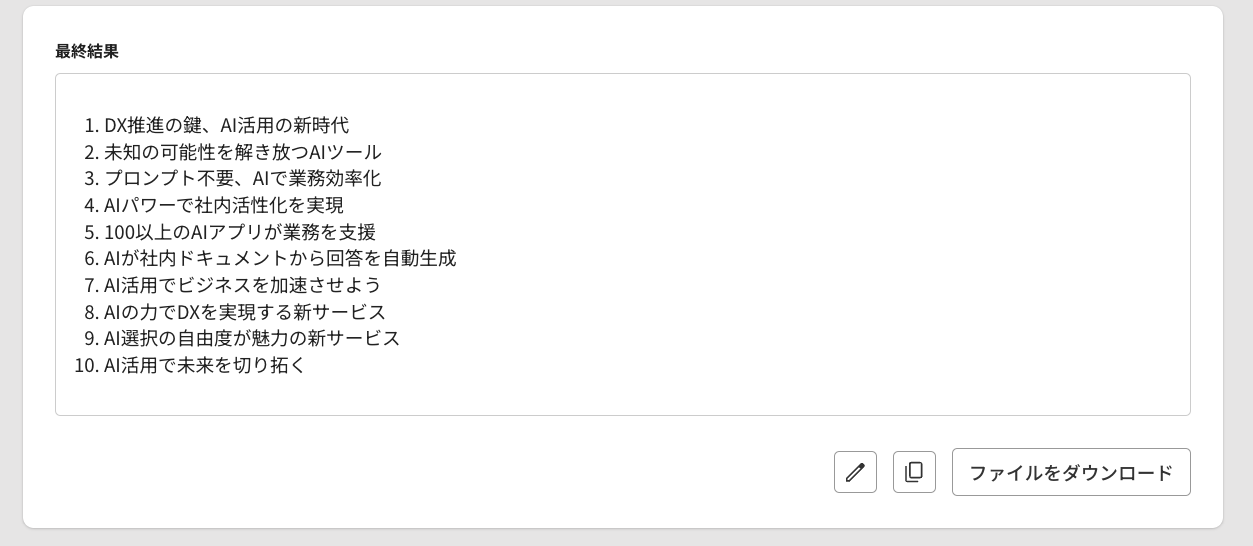Click the line 100以上のAIアプリが業務を支援
Screen dimensions: 1253x546
click(x=240, y=232)
